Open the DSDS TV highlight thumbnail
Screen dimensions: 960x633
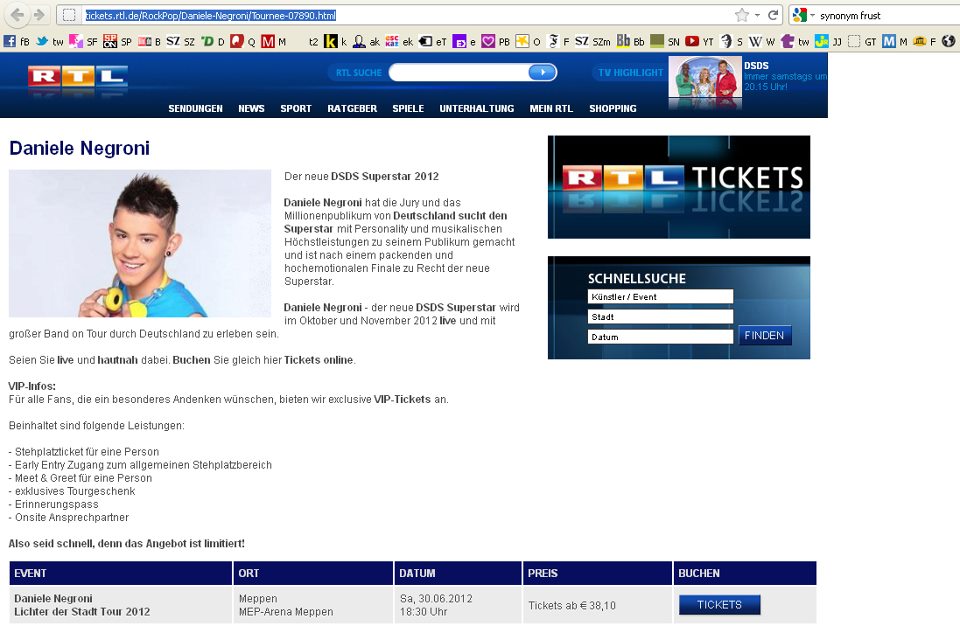(705, 78)
